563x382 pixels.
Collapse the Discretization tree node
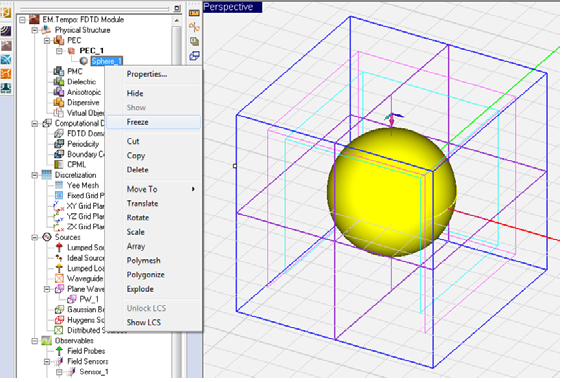[34, 175]
